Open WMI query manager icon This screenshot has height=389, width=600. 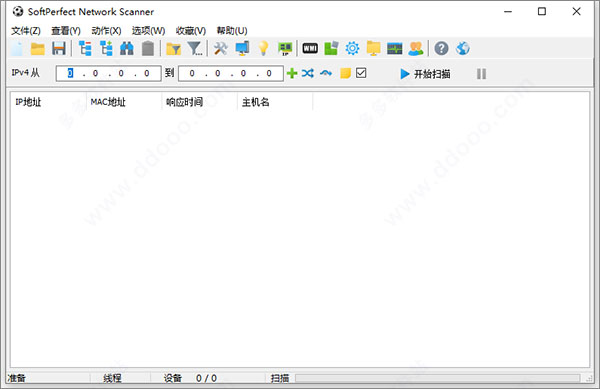(310, 49)
